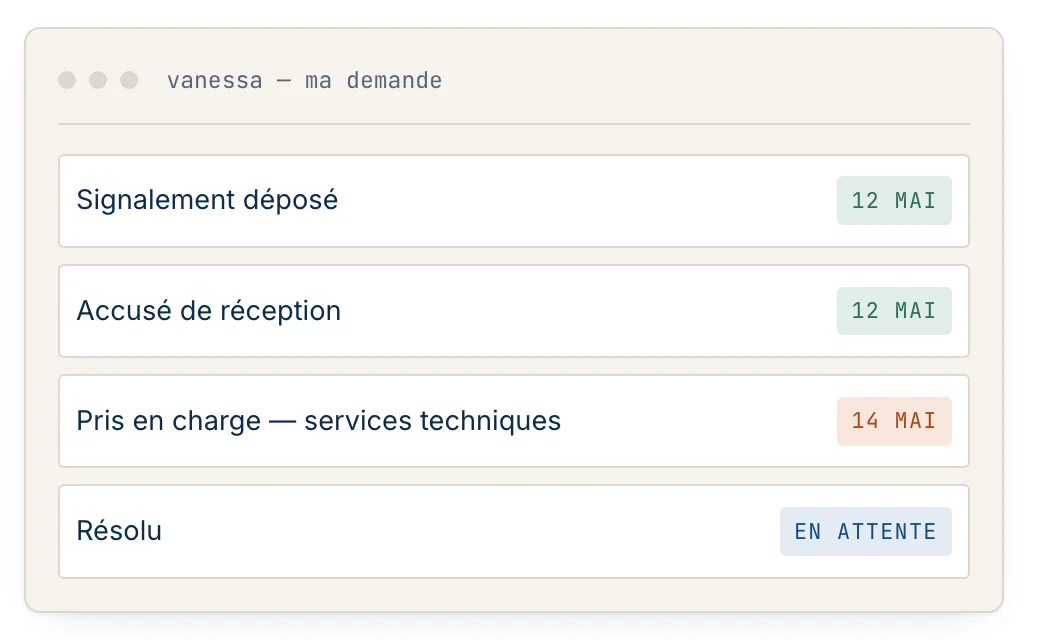The height and width of the screenshot is (640, 1040).
Task: Click empty space in the Accusé de réception row
Action: pos(589,311)
